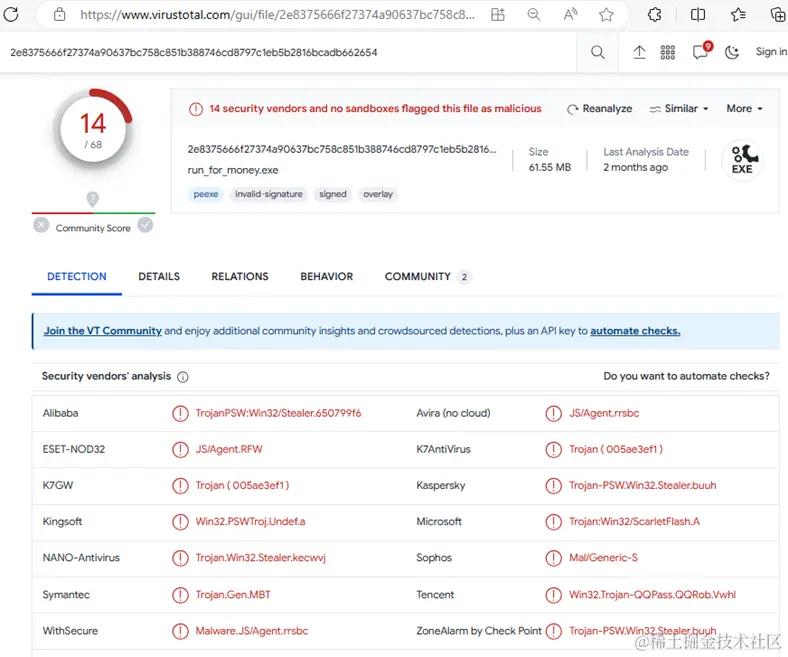Click the ESET-NOD32 detection alert icon
This screenshot has width=788, height=657.
click(180, 449)
